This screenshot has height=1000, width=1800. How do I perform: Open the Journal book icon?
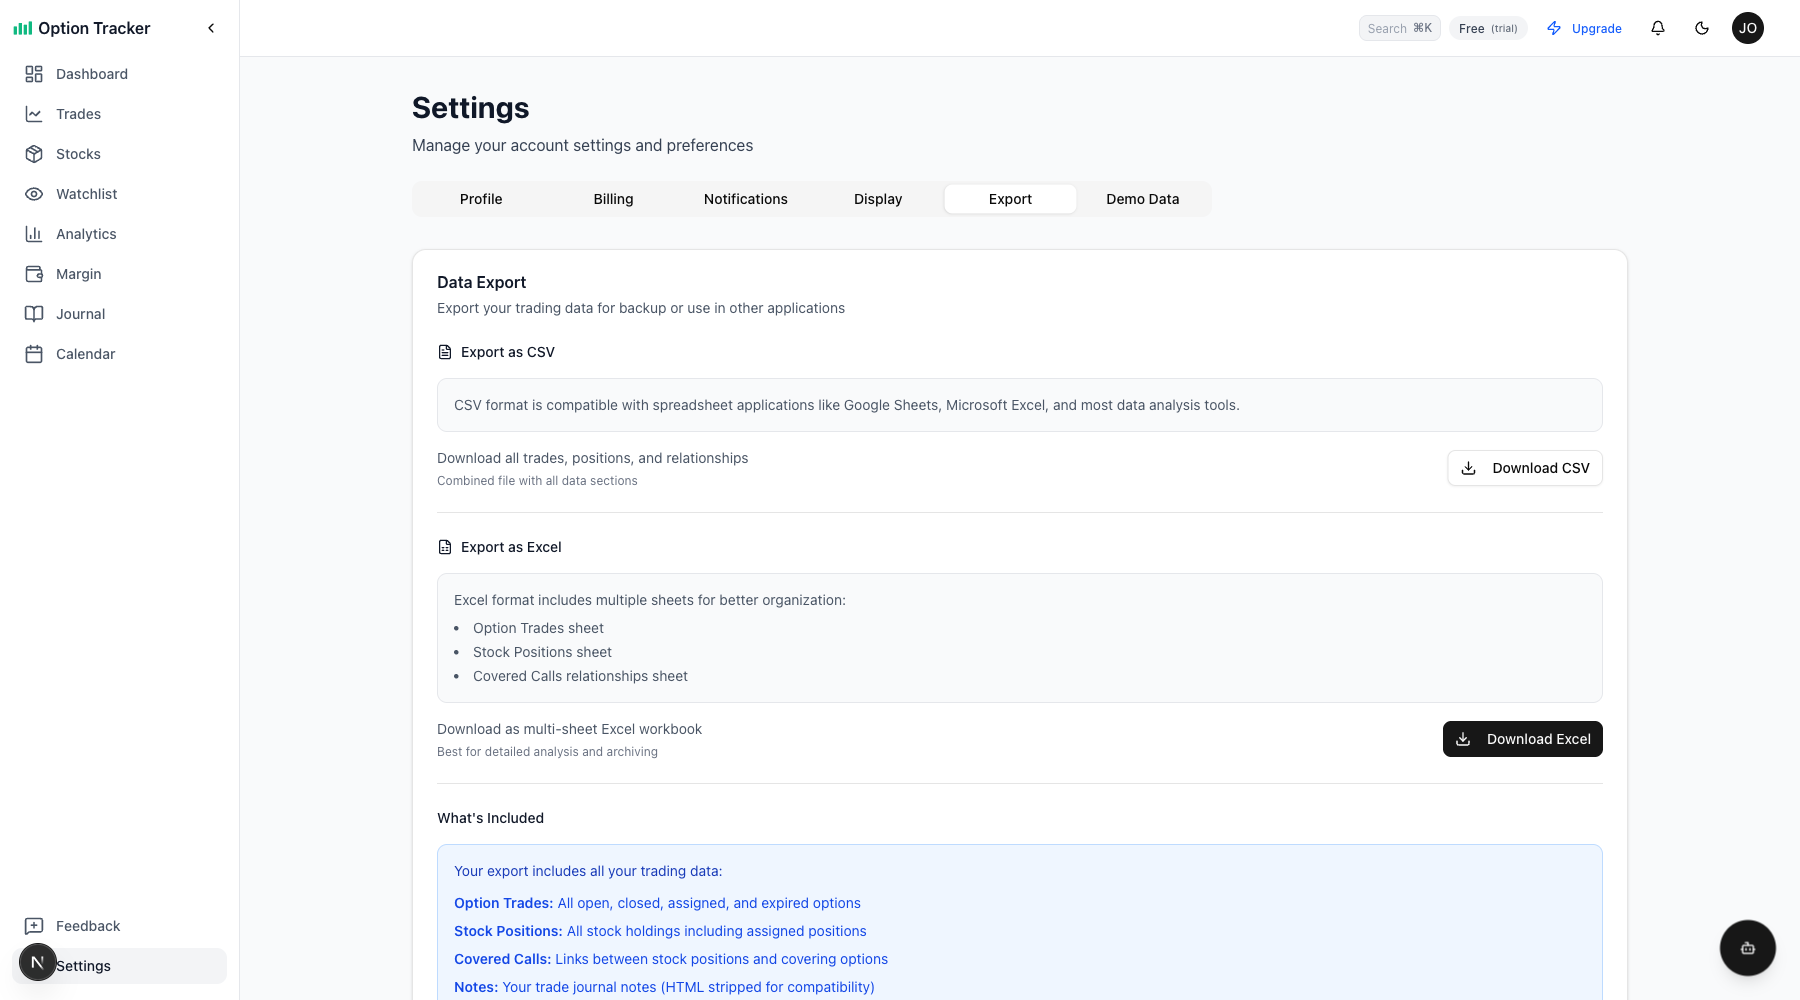coord(34,314)
